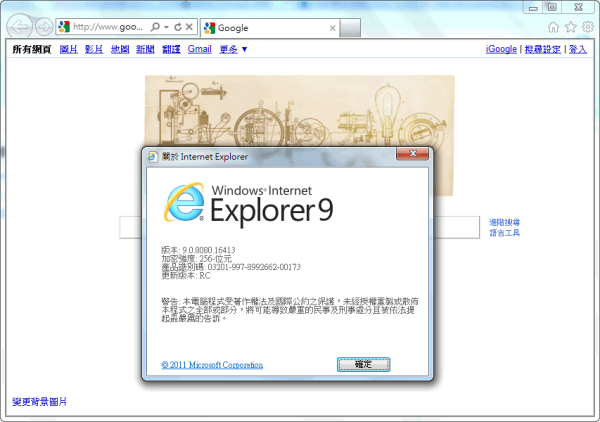Minimize the Internet Explorer window
The width and height of the screenshot is (600, 422).
(x=533, y=7)
